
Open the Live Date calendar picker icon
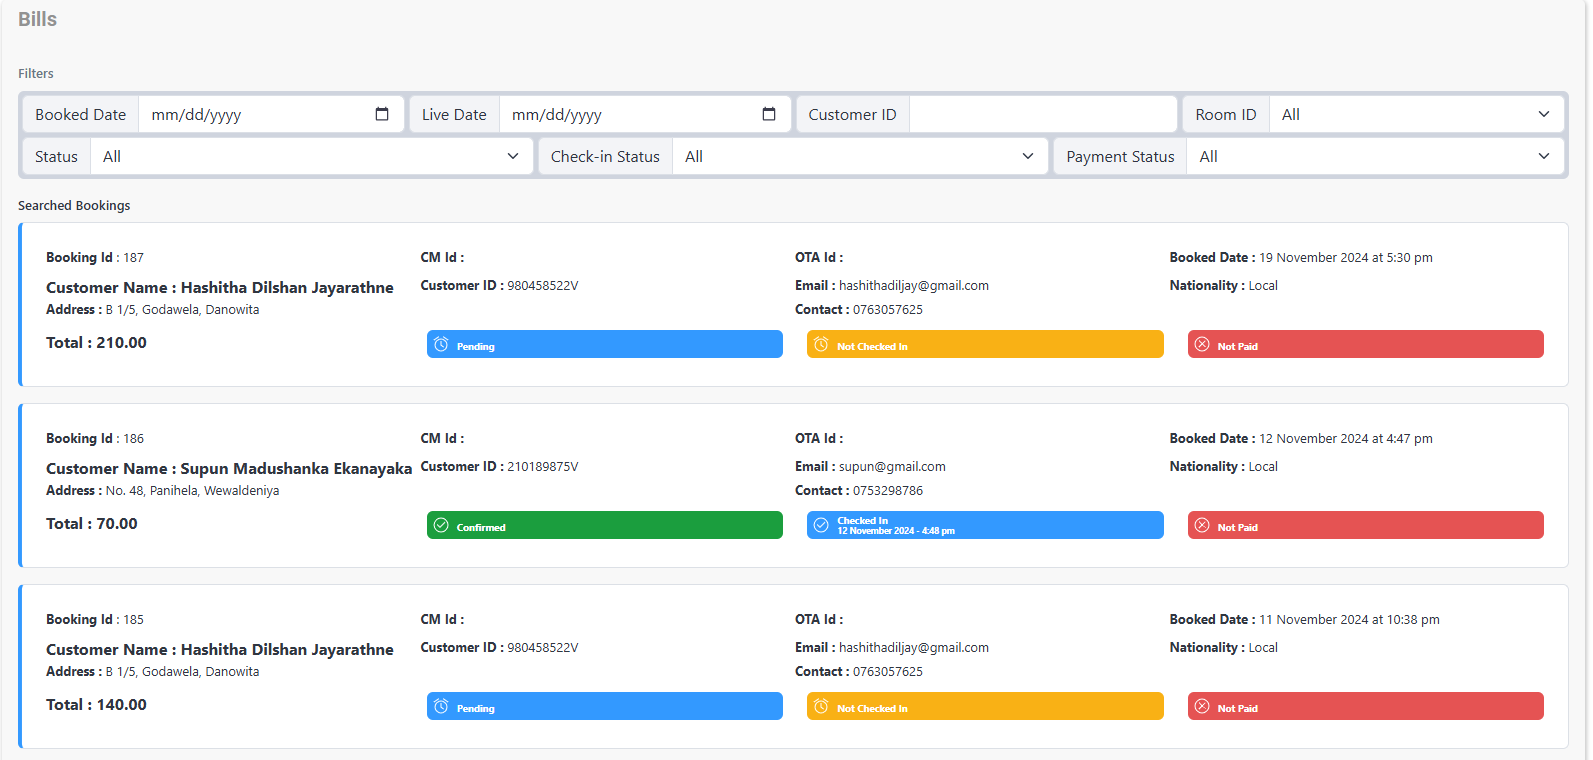pos(769,114)
